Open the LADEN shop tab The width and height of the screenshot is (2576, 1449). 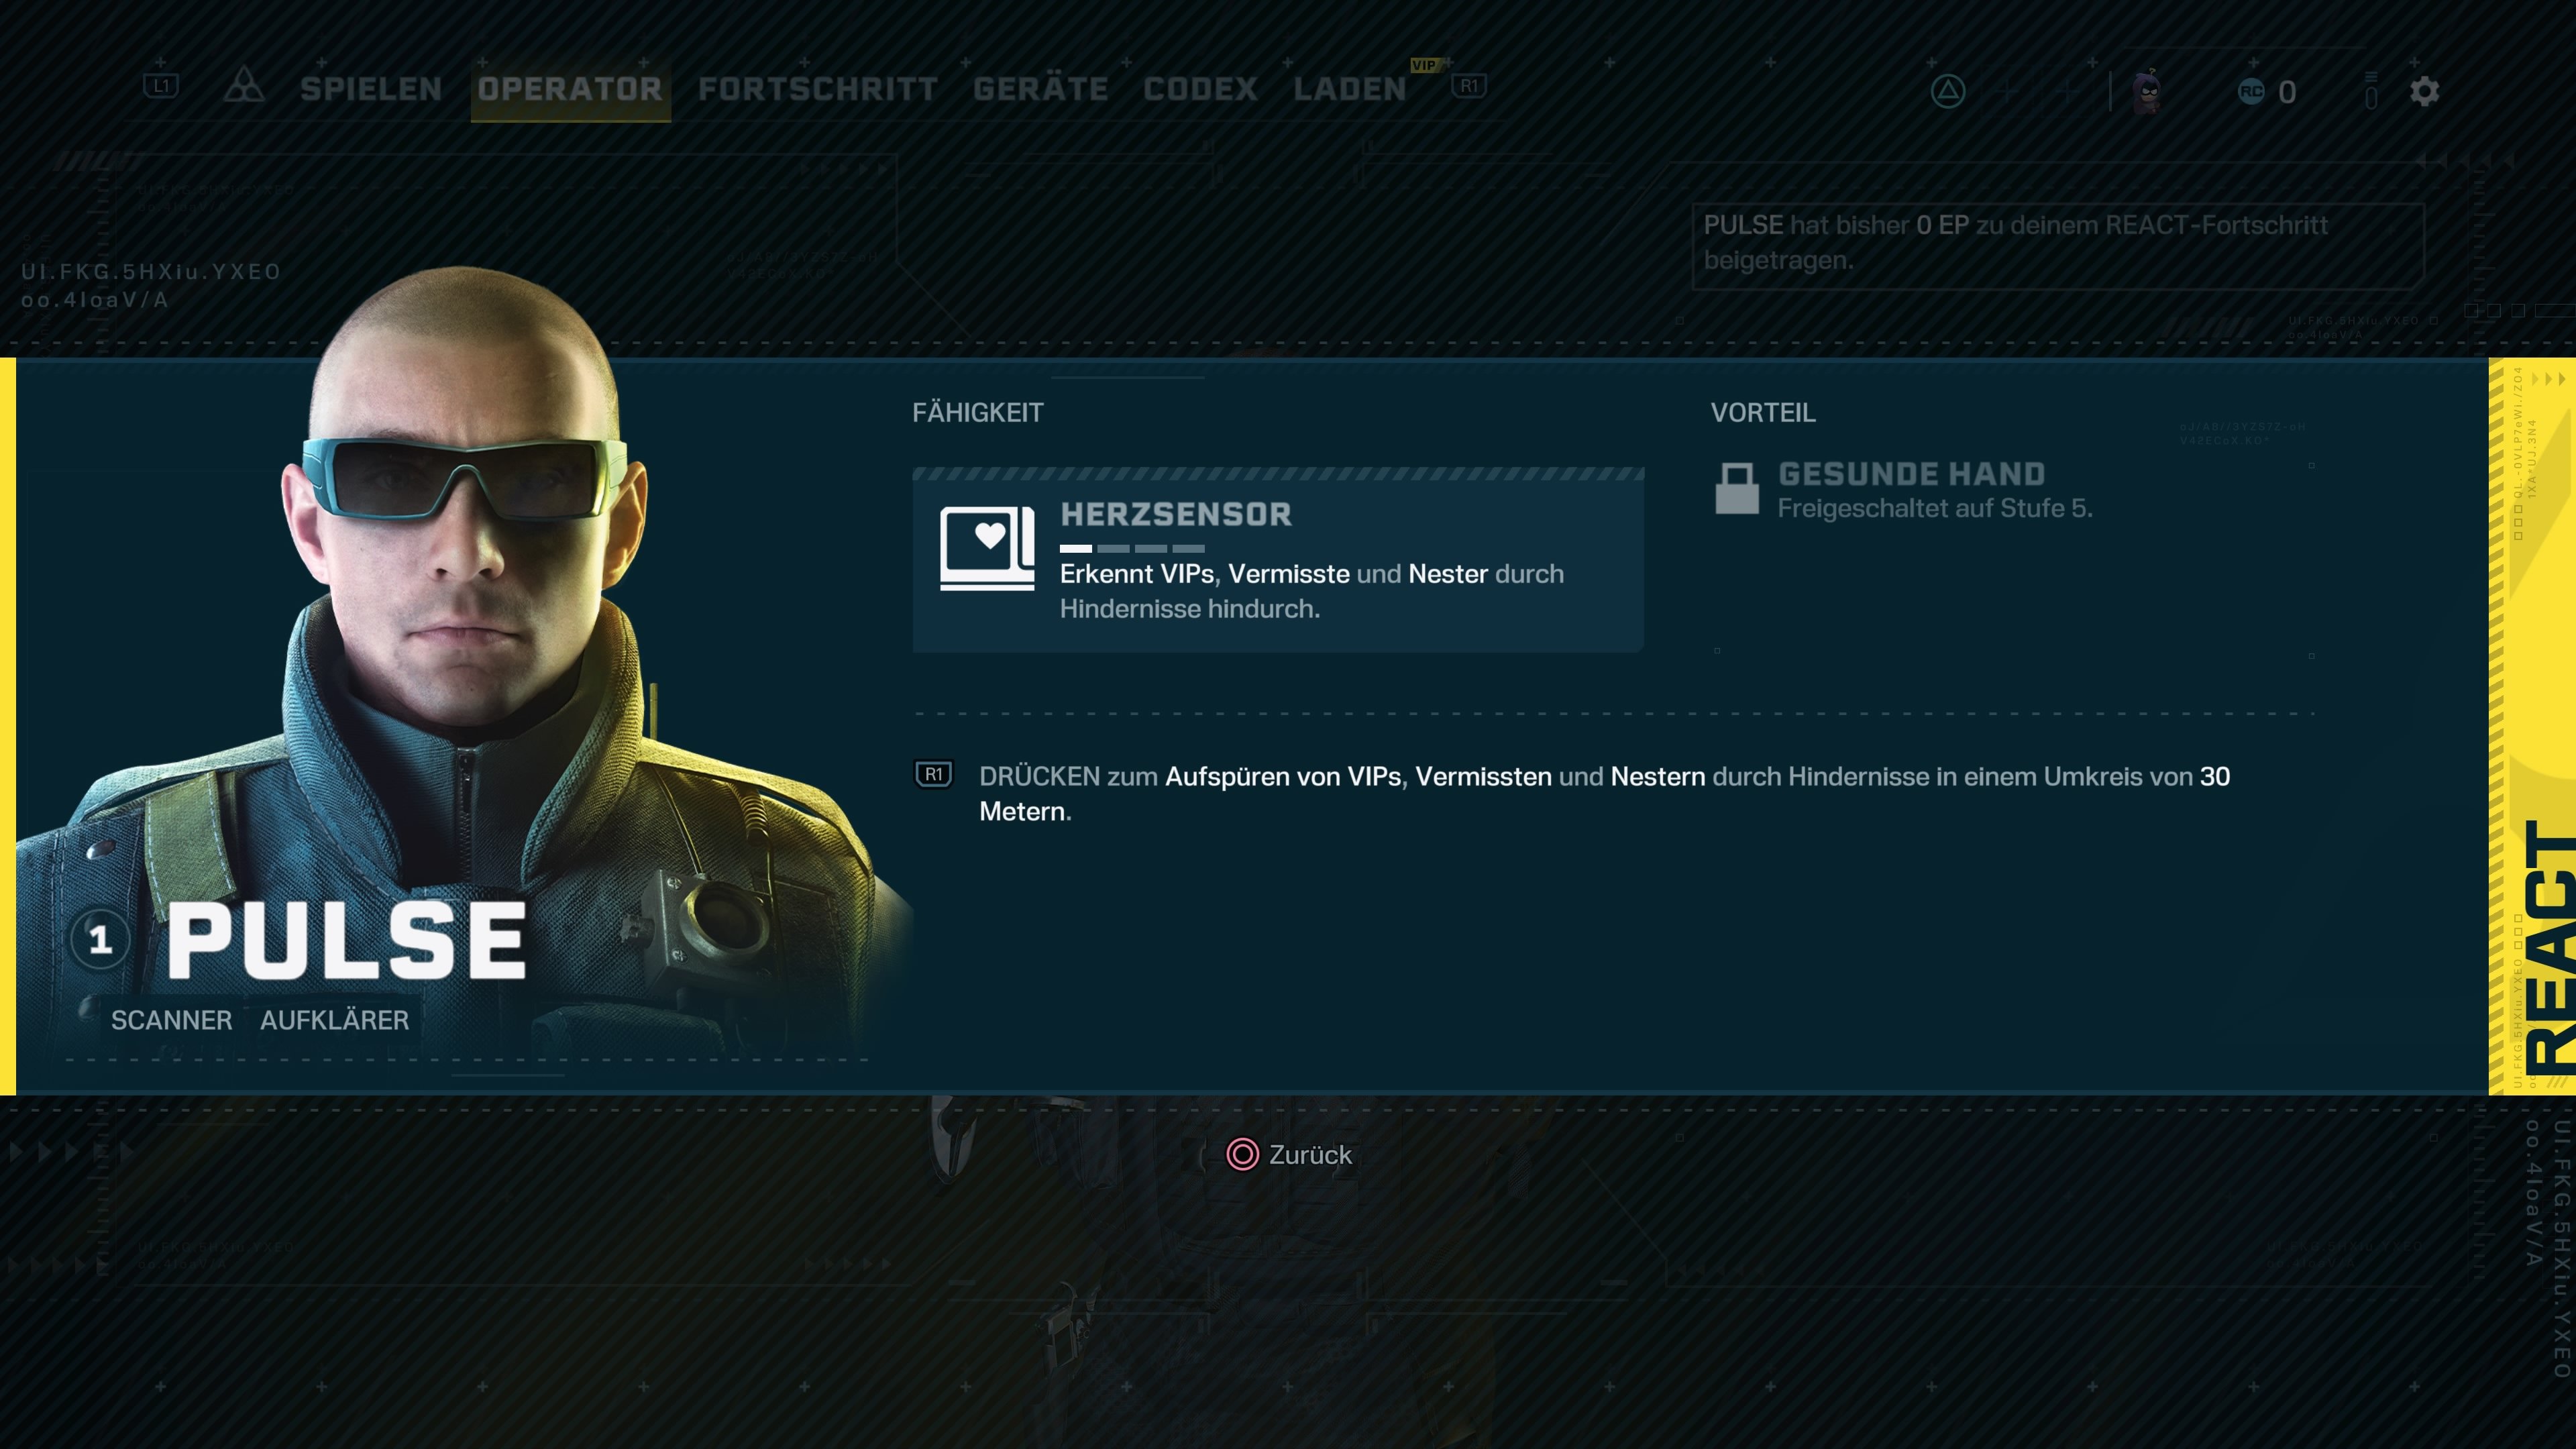tap(1349, 89)
